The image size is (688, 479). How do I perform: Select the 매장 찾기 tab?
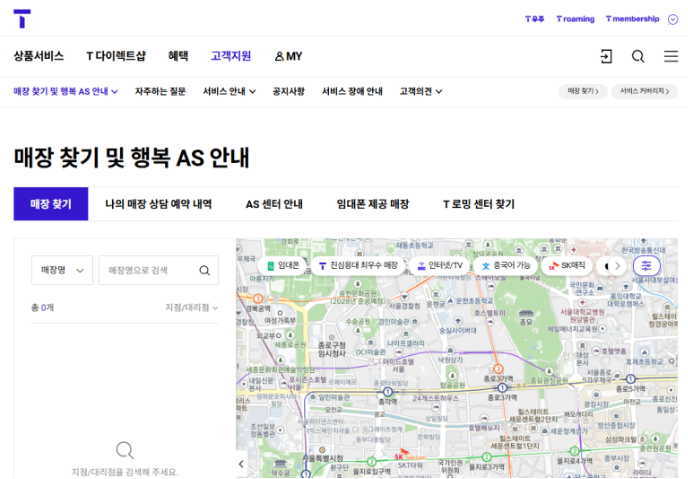(x=51, y=204)
